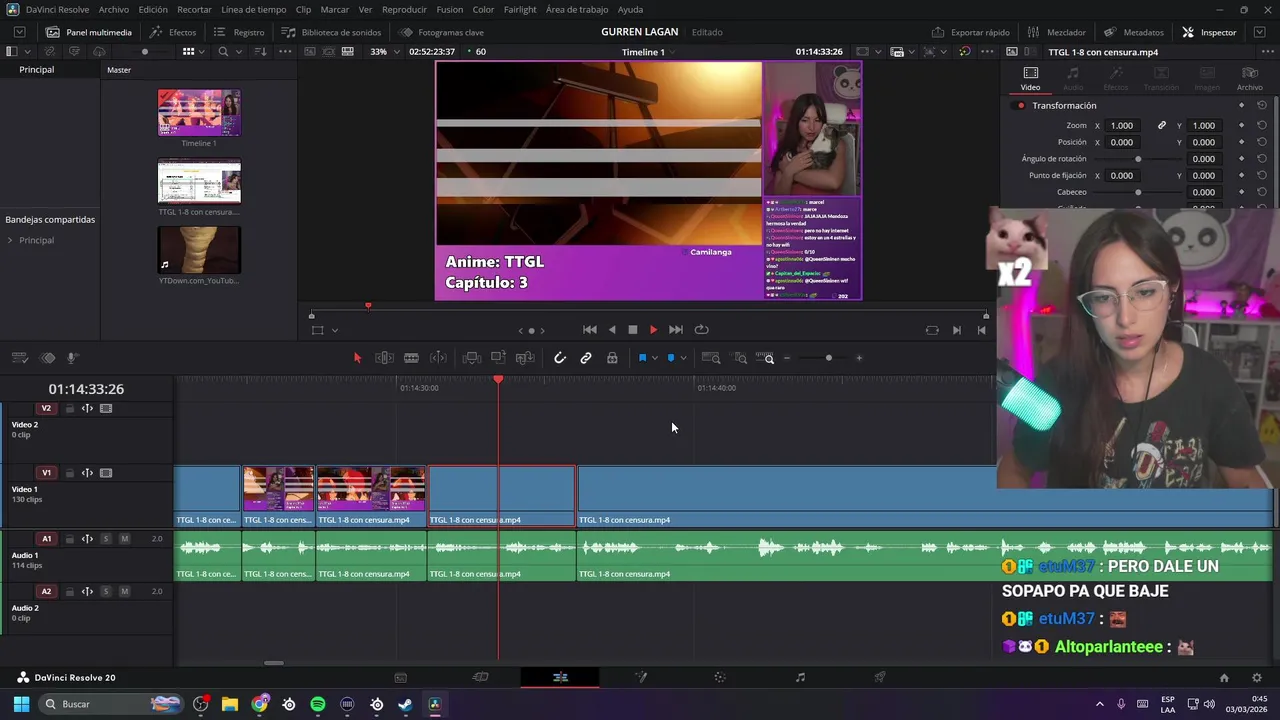Viewport: 1280px width, 720px height.
Task: Adjust the media pool thumbnail size slider
Action: point(145,52)
